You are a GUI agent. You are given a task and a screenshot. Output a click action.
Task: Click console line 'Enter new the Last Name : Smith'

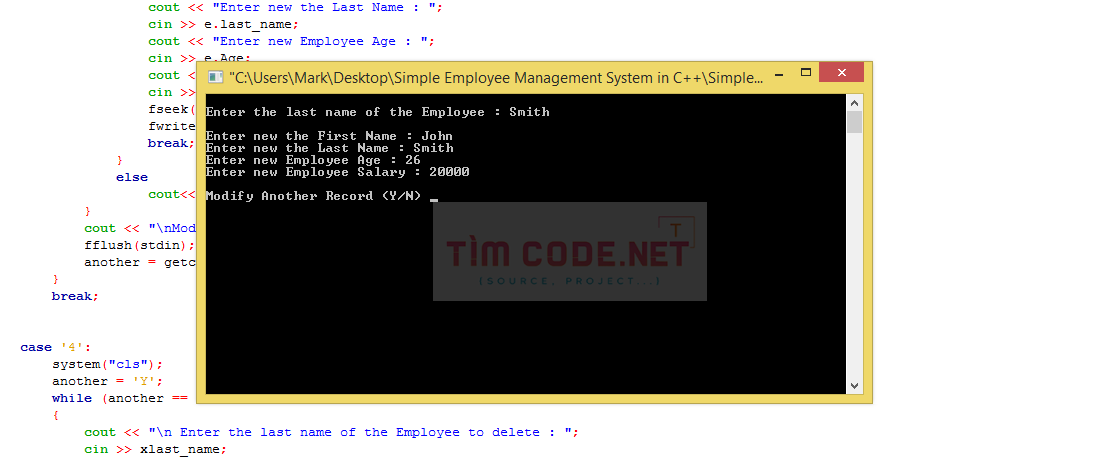[329, 148]
